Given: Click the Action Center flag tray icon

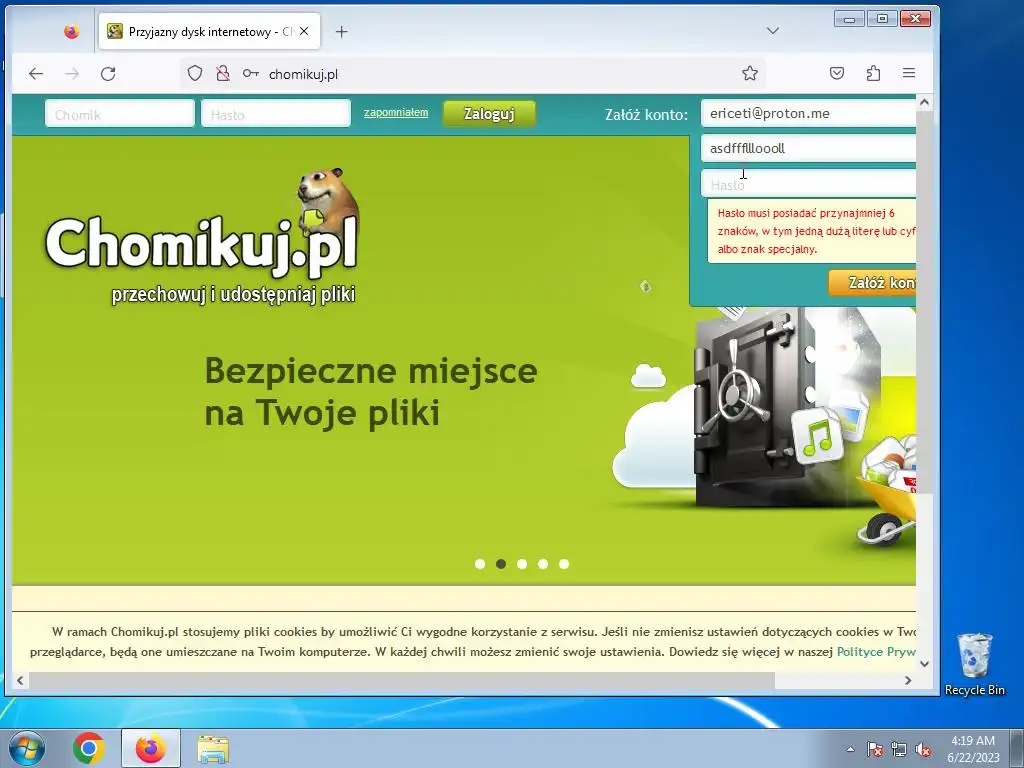Looking at the screenshot, I should click(x=874, y=749).
